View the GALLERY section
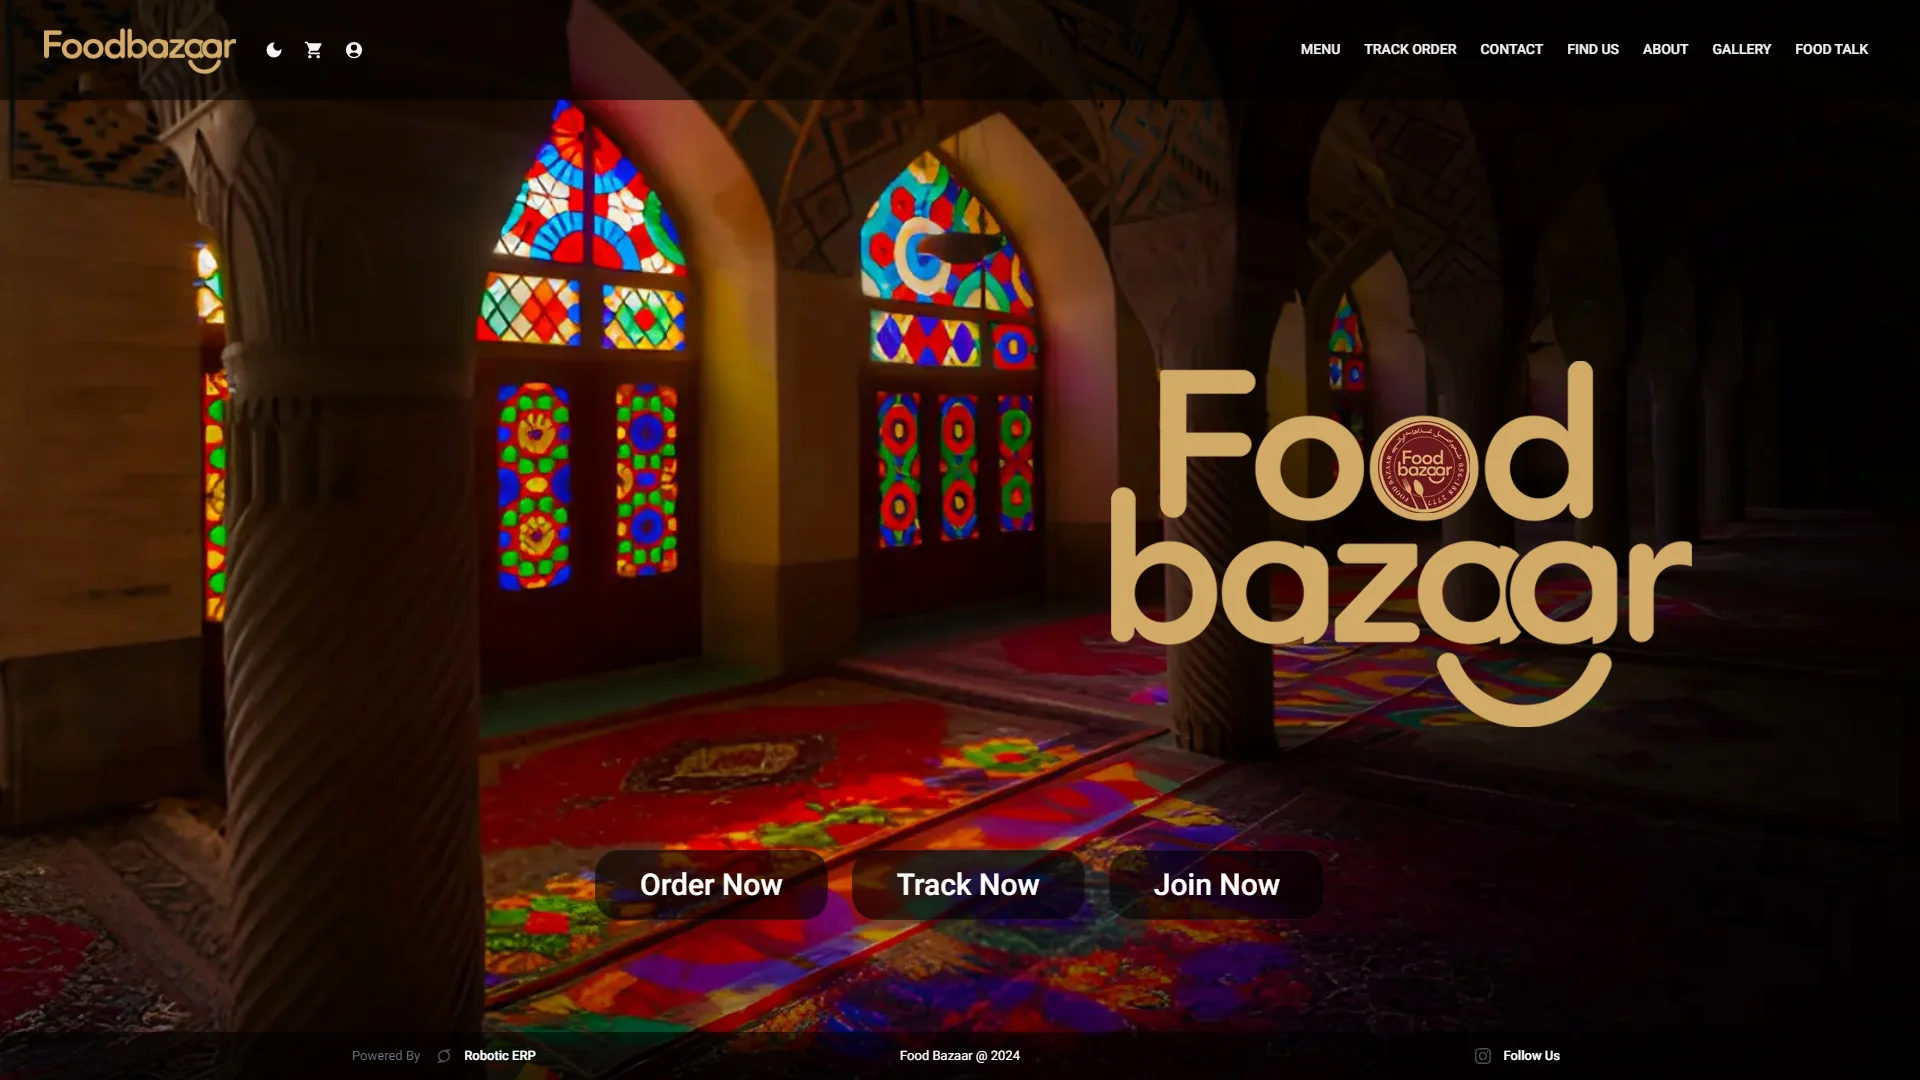Viewport: 1920px width, 1080px height. [1741, 49]
